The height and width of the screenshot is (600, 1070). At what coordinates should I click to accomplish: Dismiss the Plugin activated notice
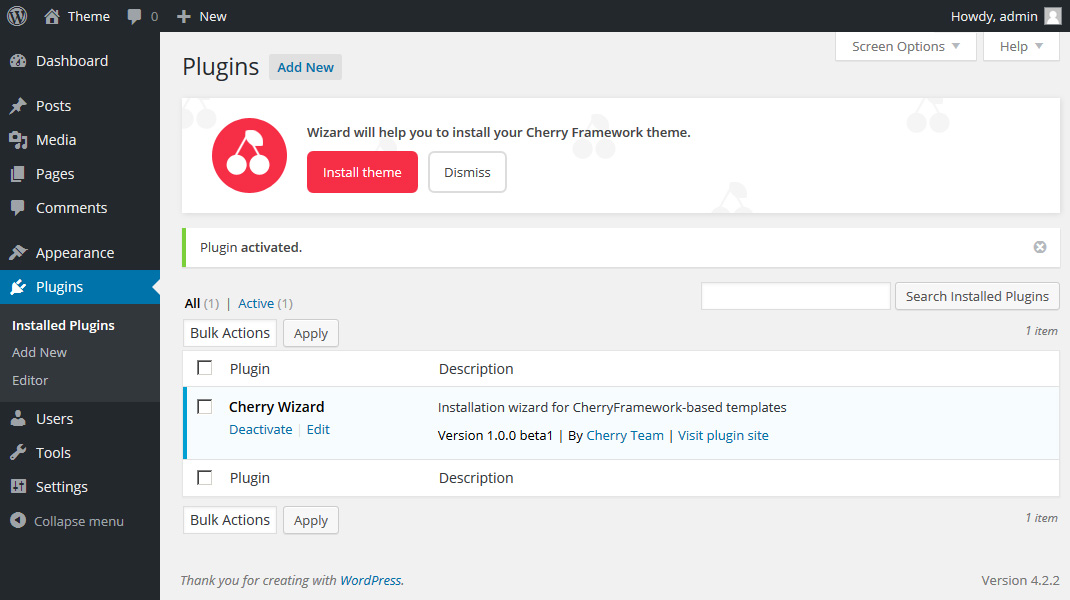point(1040,247)
